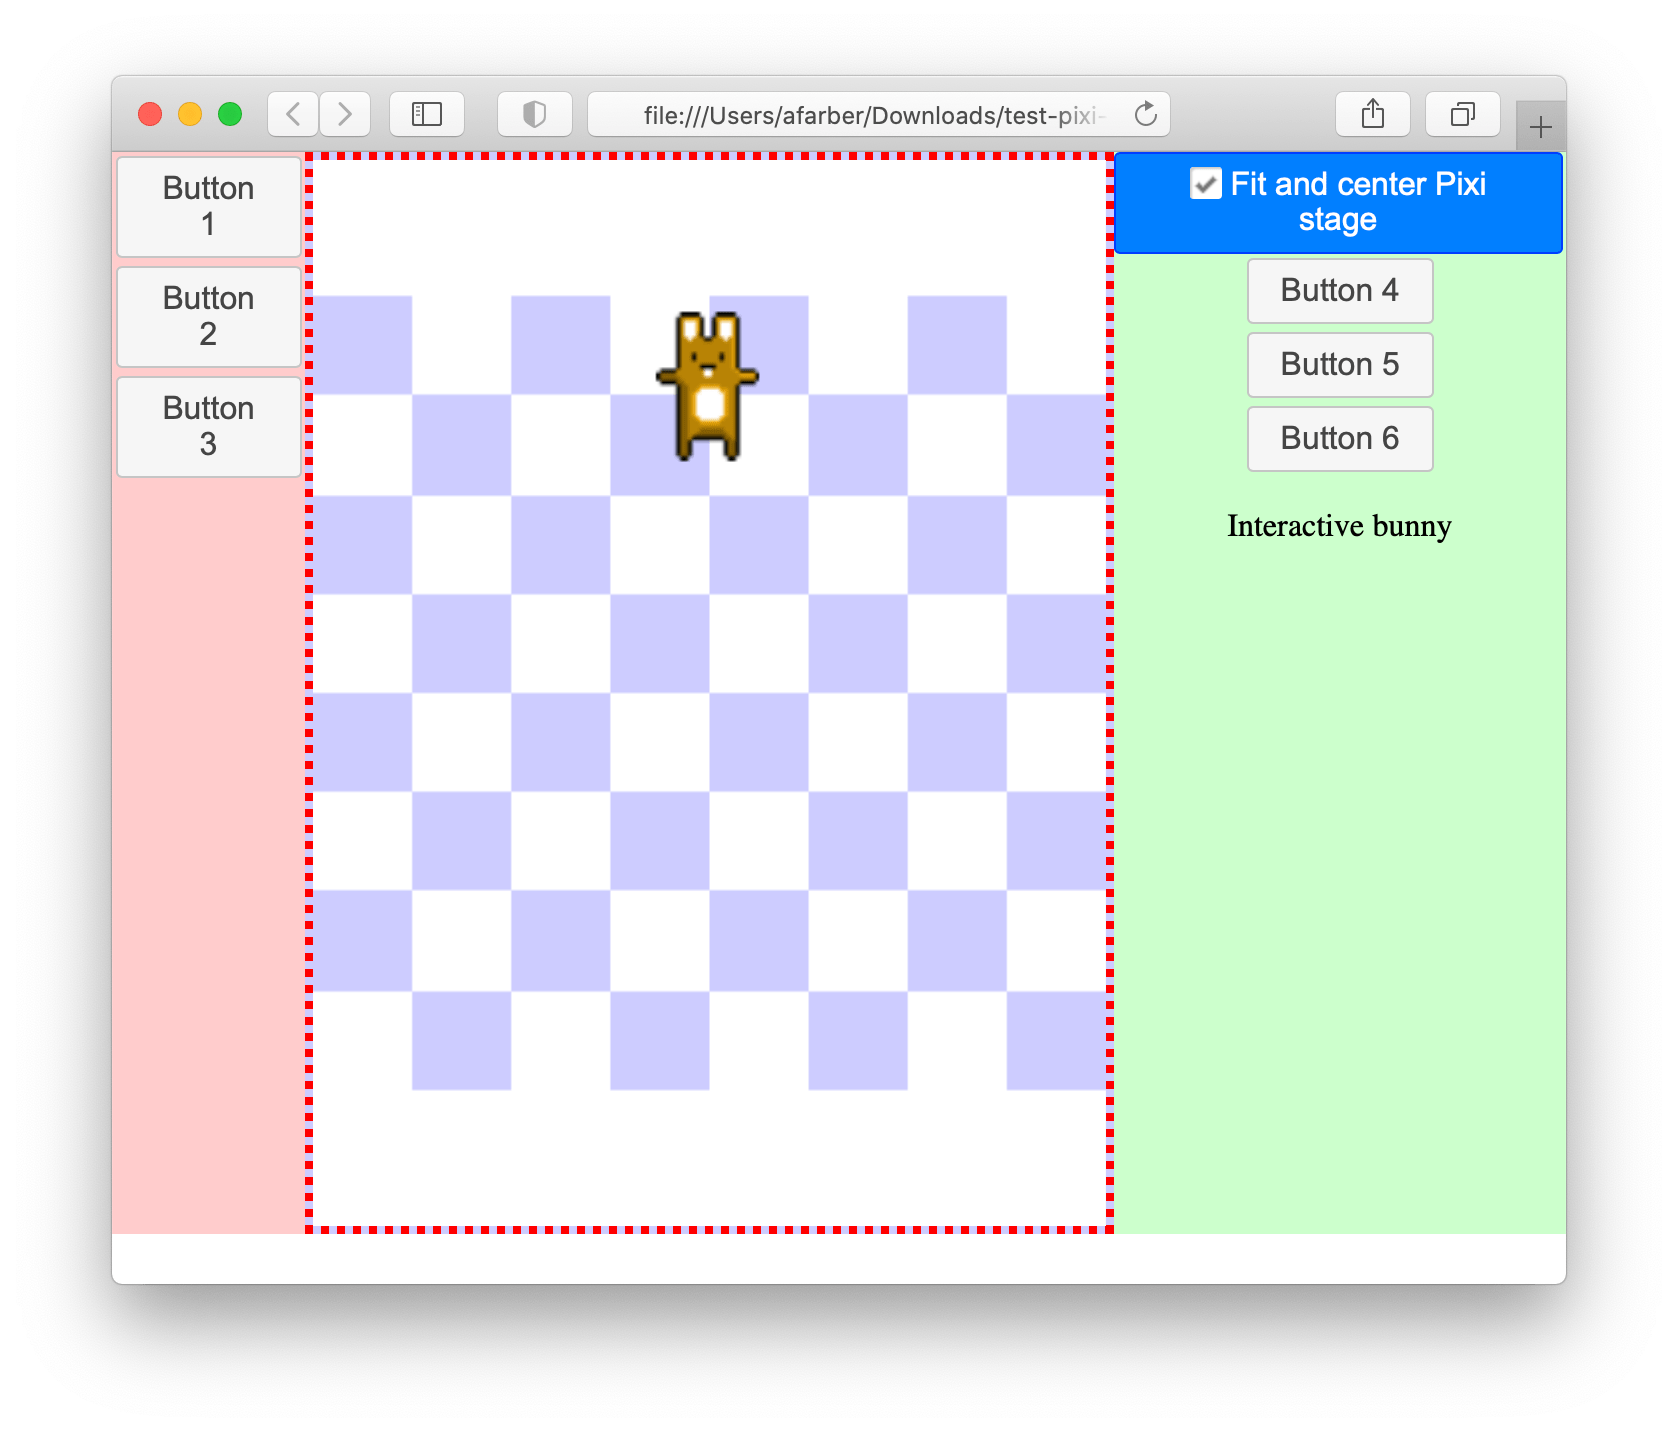Navigate forward using the forward arrow
The width and height of the screenshot is (1678, 1432).
pyautogui.click(x=345, y=114)
